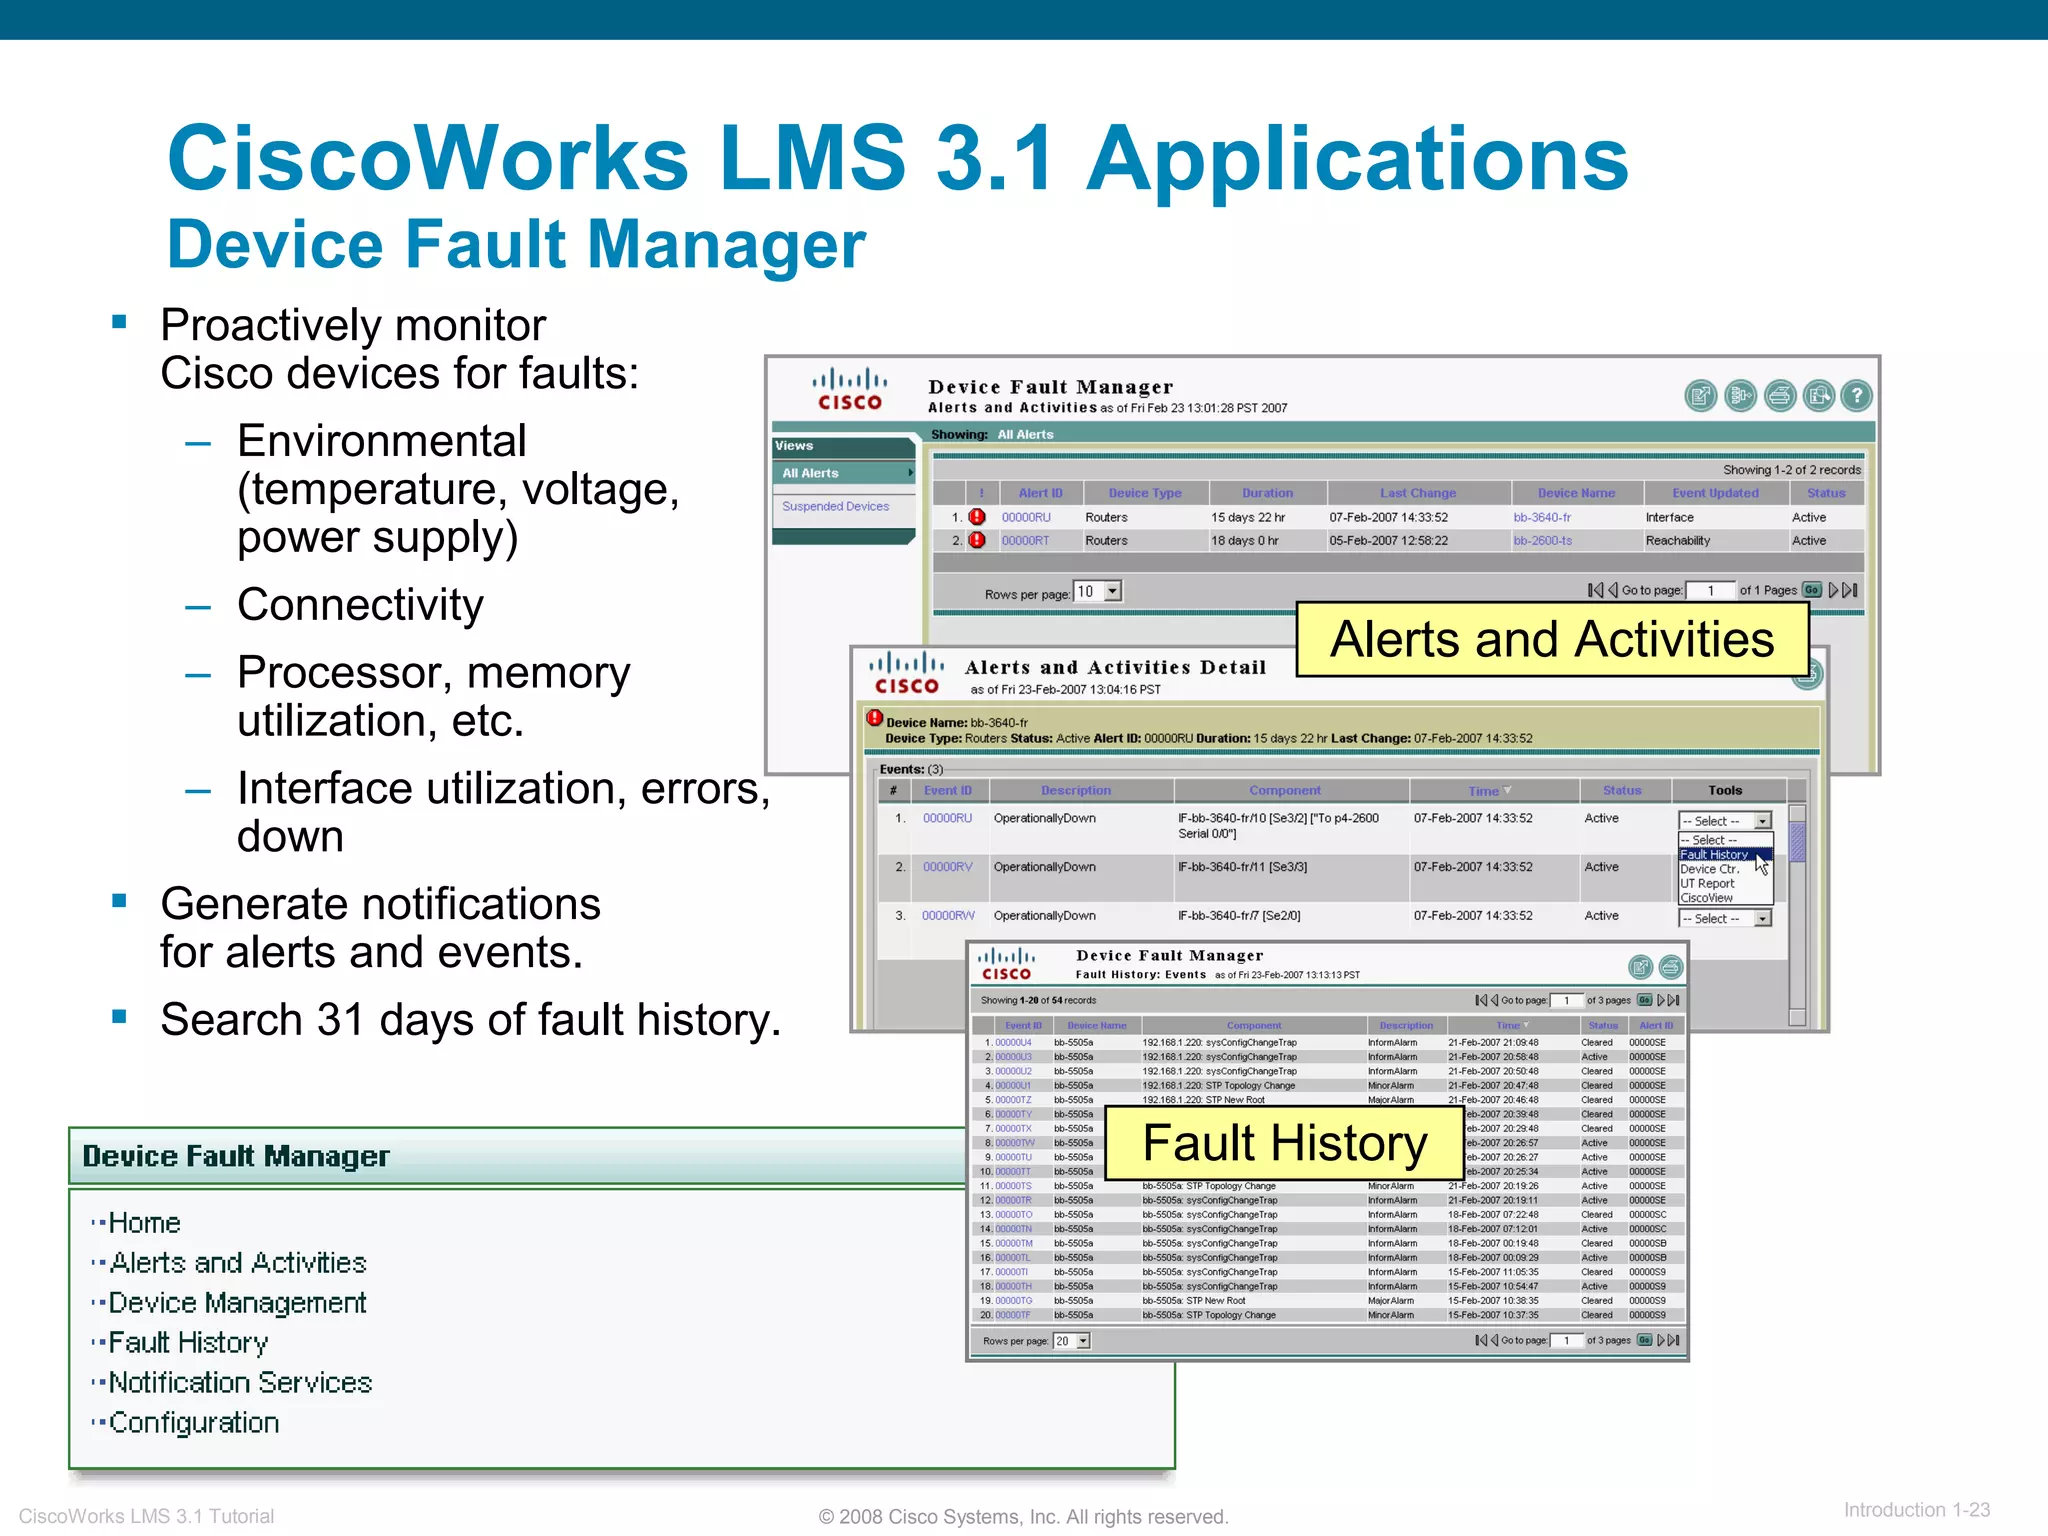Open Configuration menu link
The width and height of the screenshot is (2048, 1536).
(194, 1423)
